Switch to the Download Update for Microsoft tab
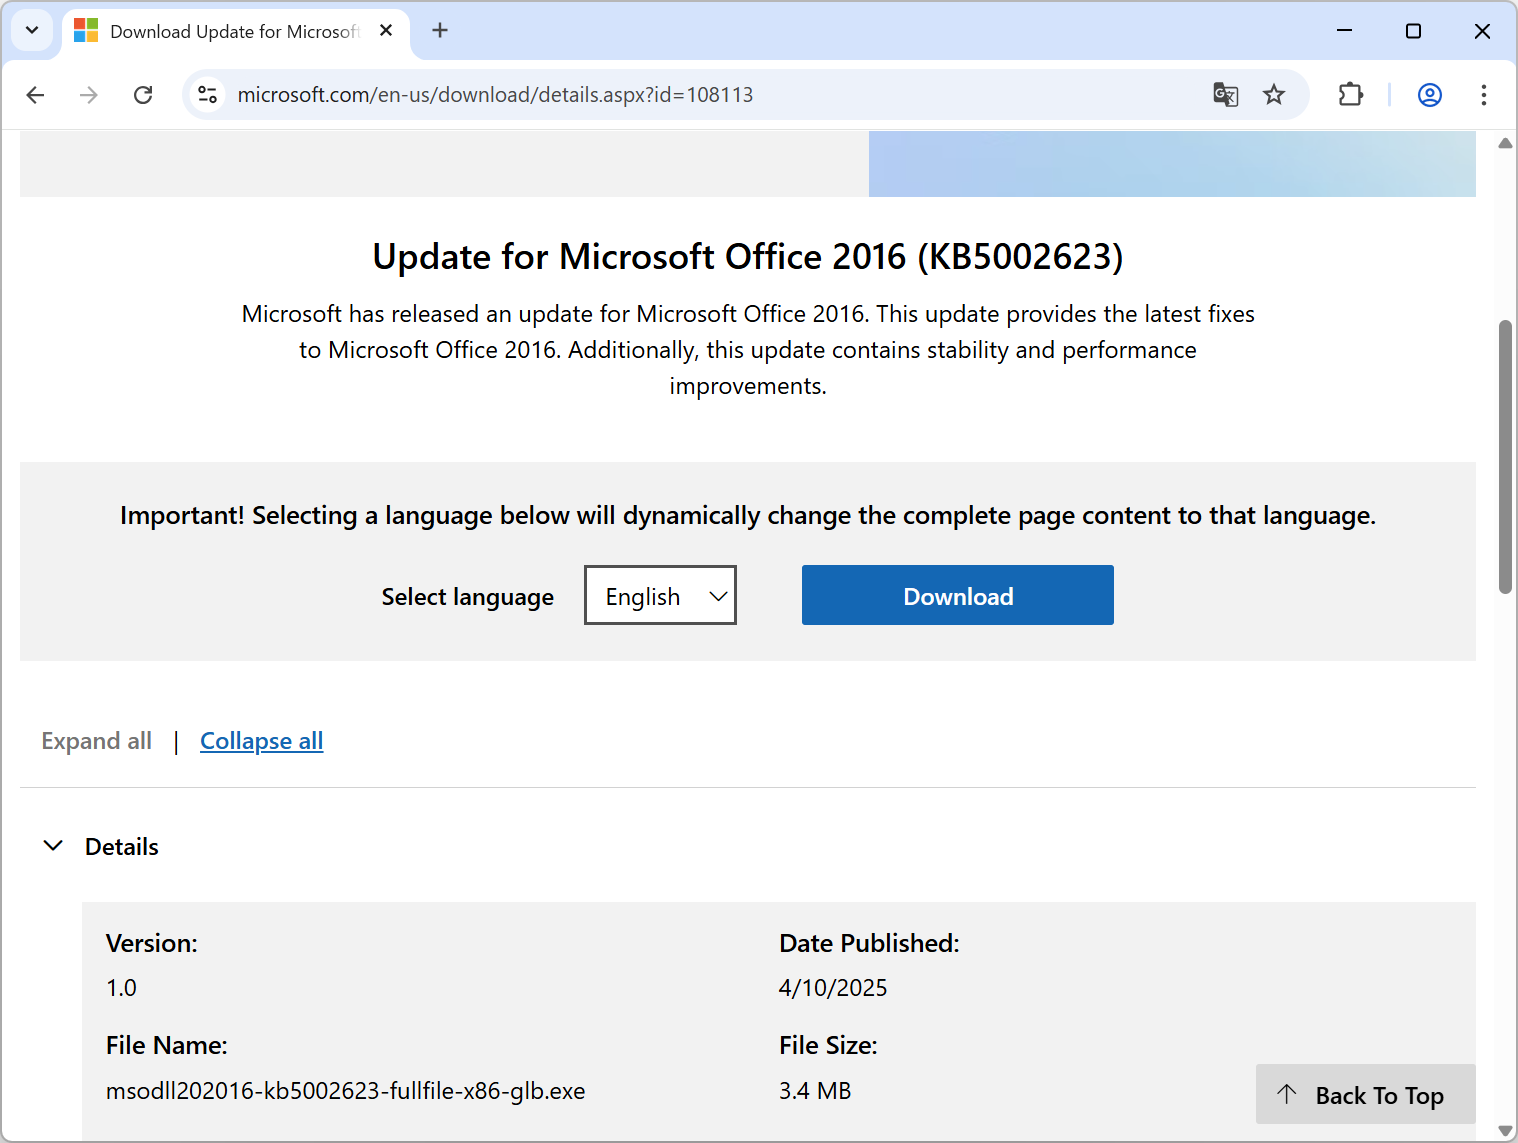Screen dimensions: 1518x1143 [x=230, y=31]
